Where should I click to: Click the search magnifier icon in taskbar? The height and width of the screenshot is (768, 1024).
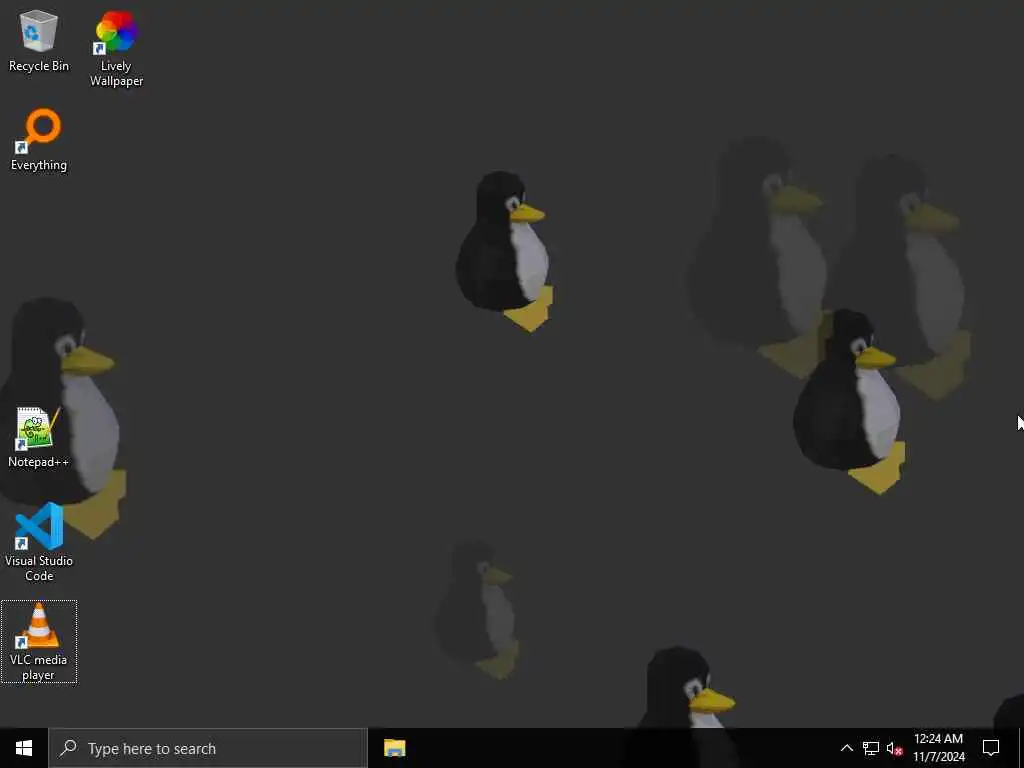coord(69,748)
